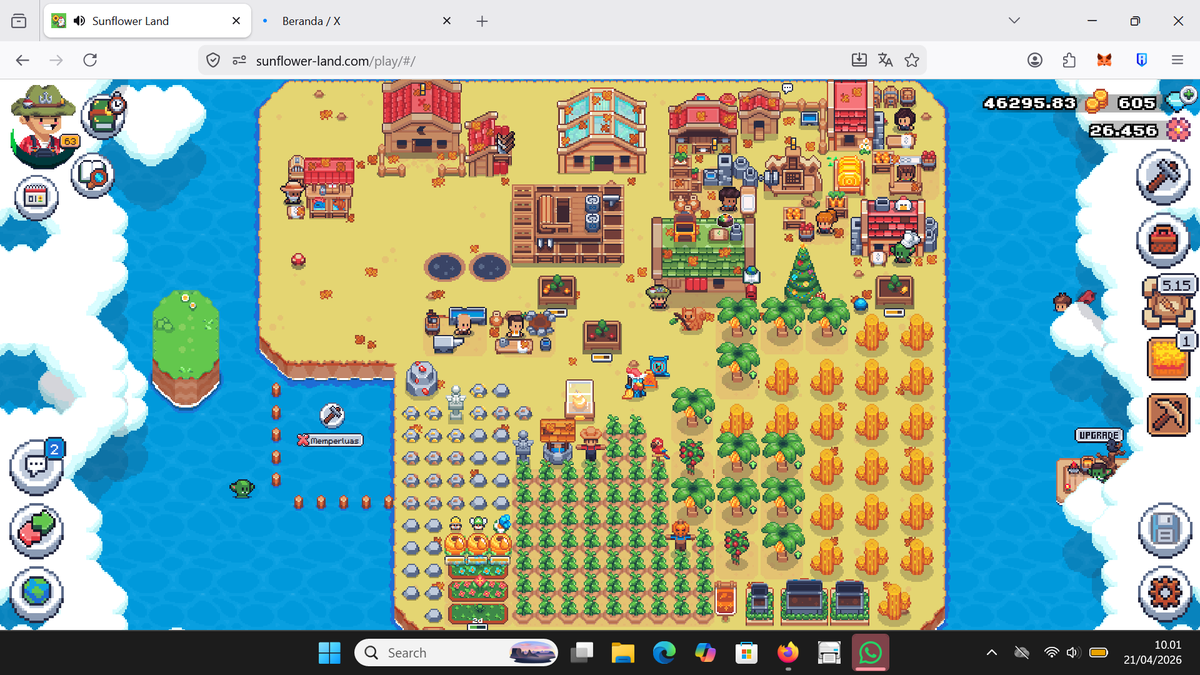Open the gear settings button in game

pos(1164,594)
